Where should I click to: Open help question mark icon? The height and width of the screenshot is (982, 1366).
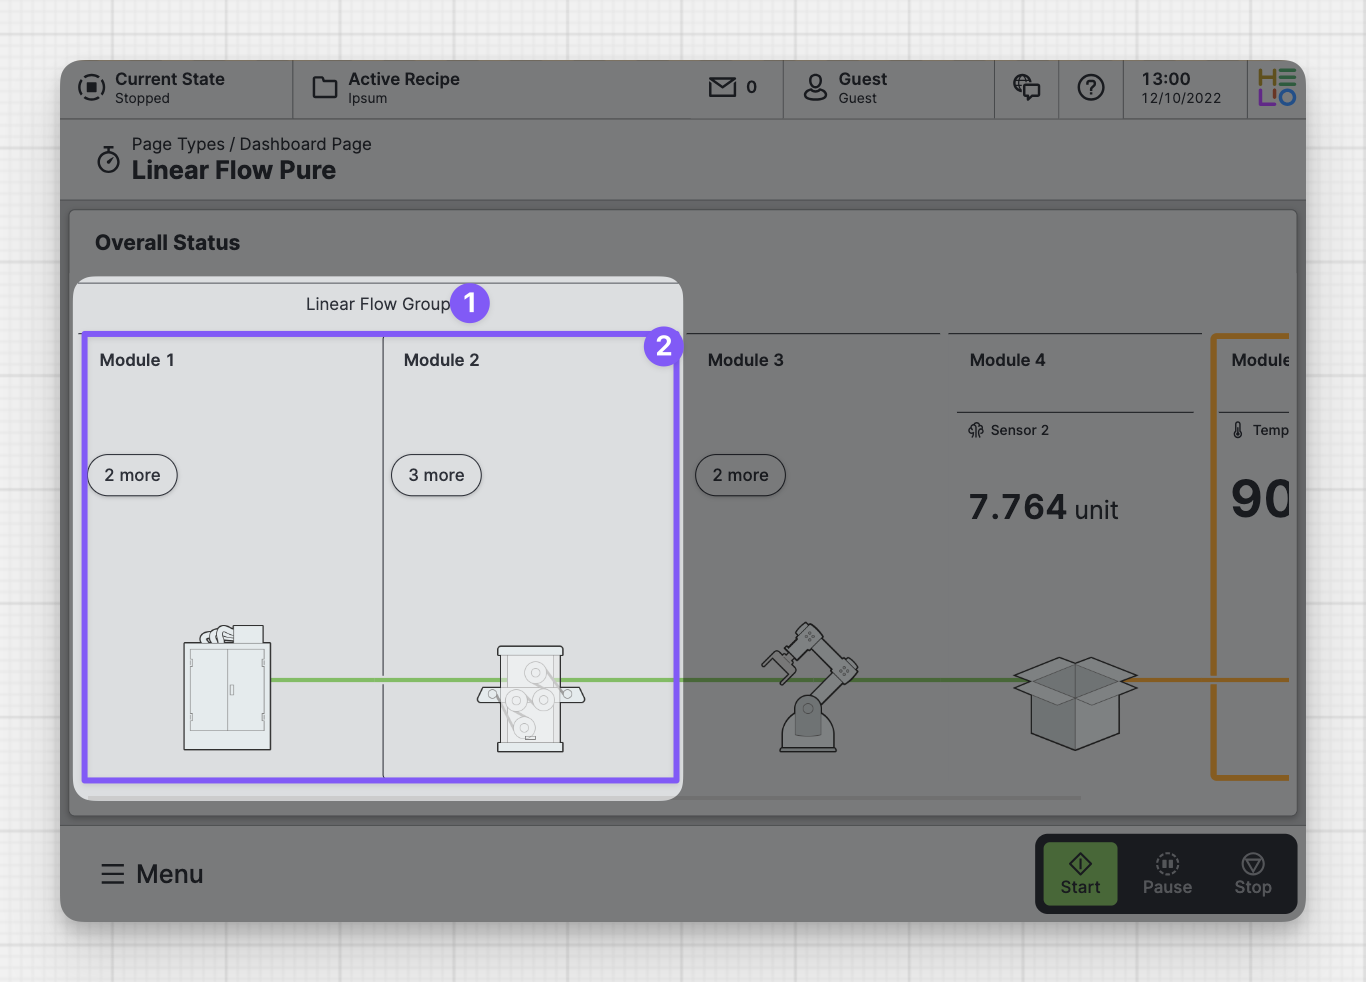pyautogui.click(x=1091, y=88)
